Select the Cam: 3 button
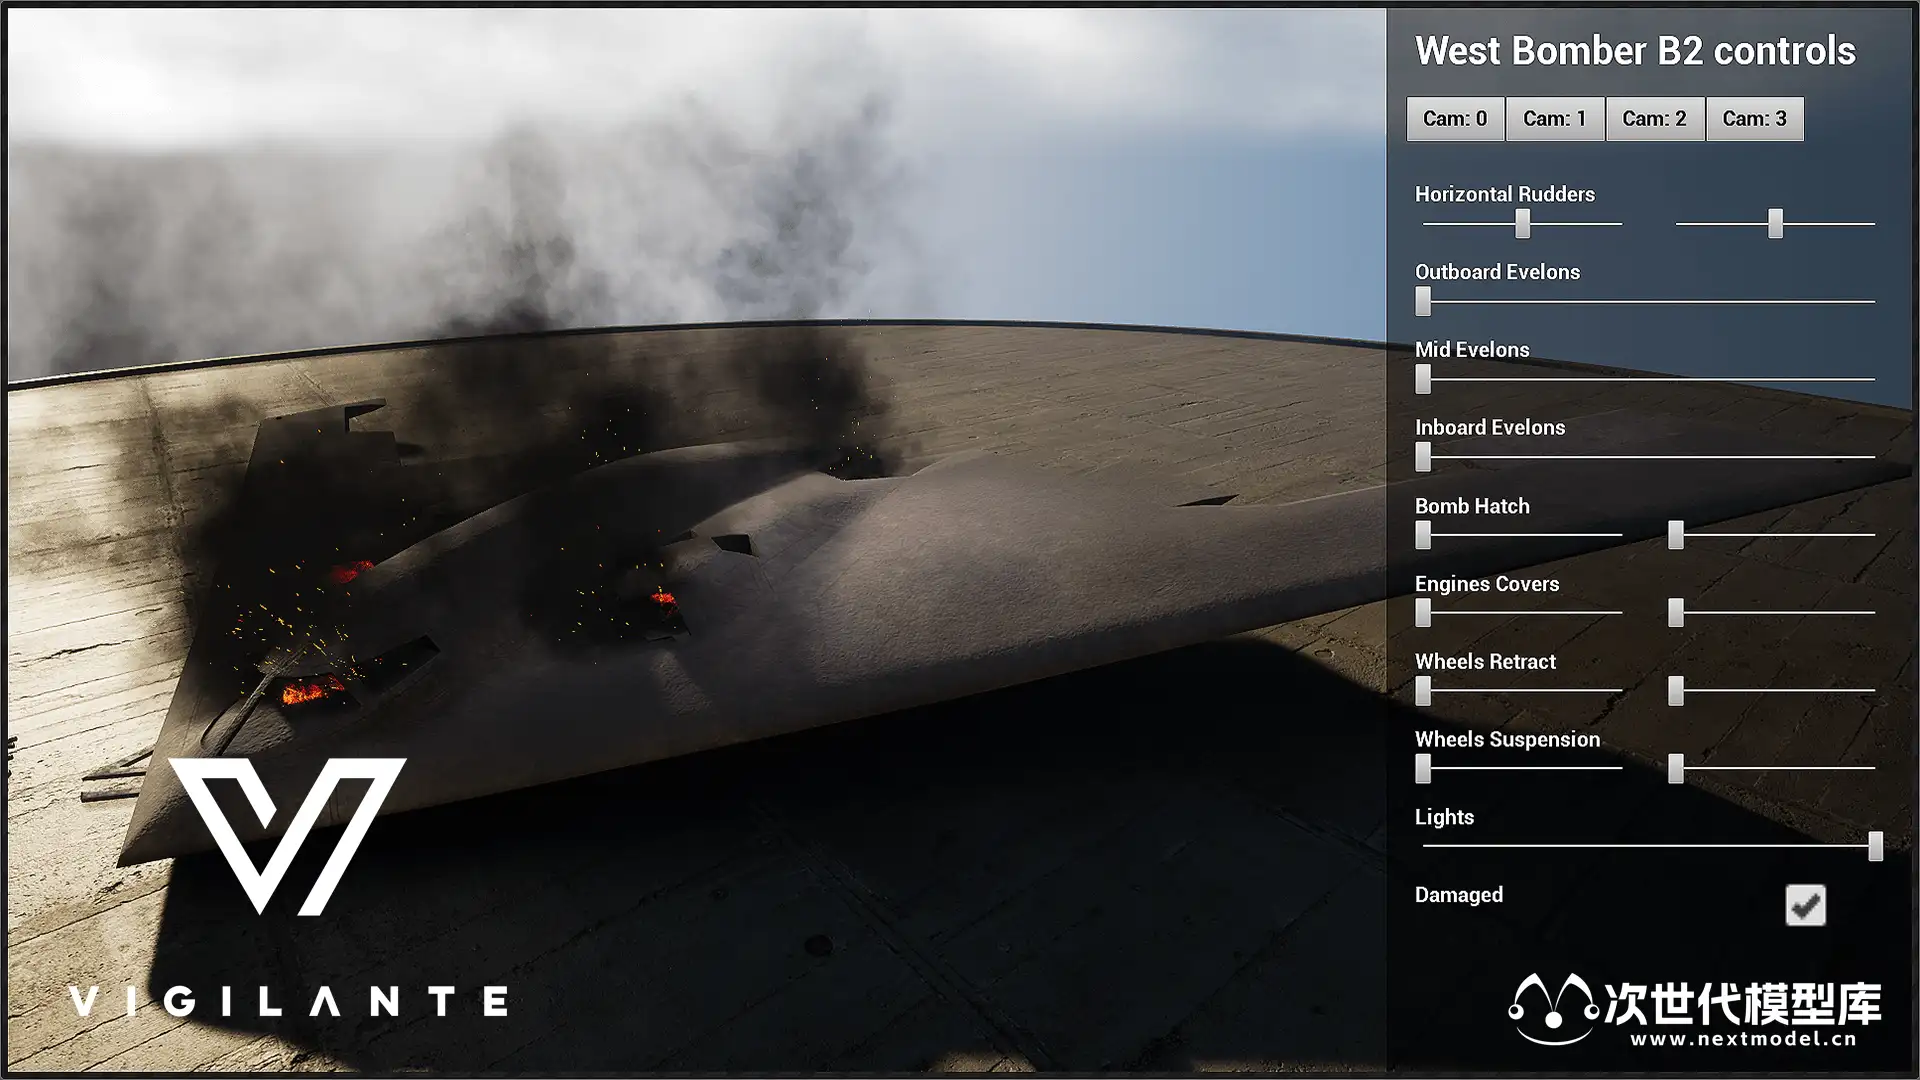Image resolution: width=1920 pixels, height=1080 pixels. [1755, 119]
